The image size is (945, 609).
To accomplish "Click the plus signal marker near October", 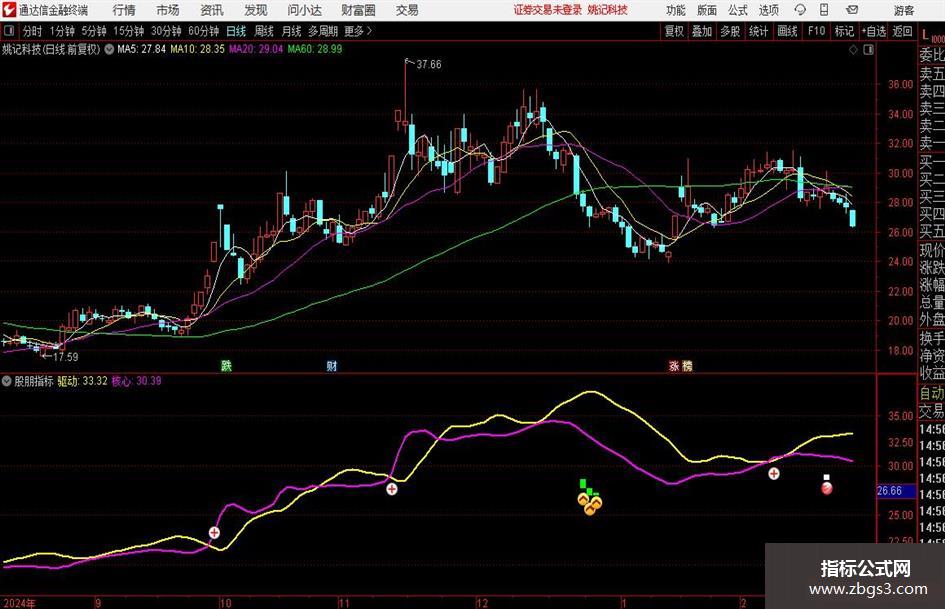I will 214,532.
